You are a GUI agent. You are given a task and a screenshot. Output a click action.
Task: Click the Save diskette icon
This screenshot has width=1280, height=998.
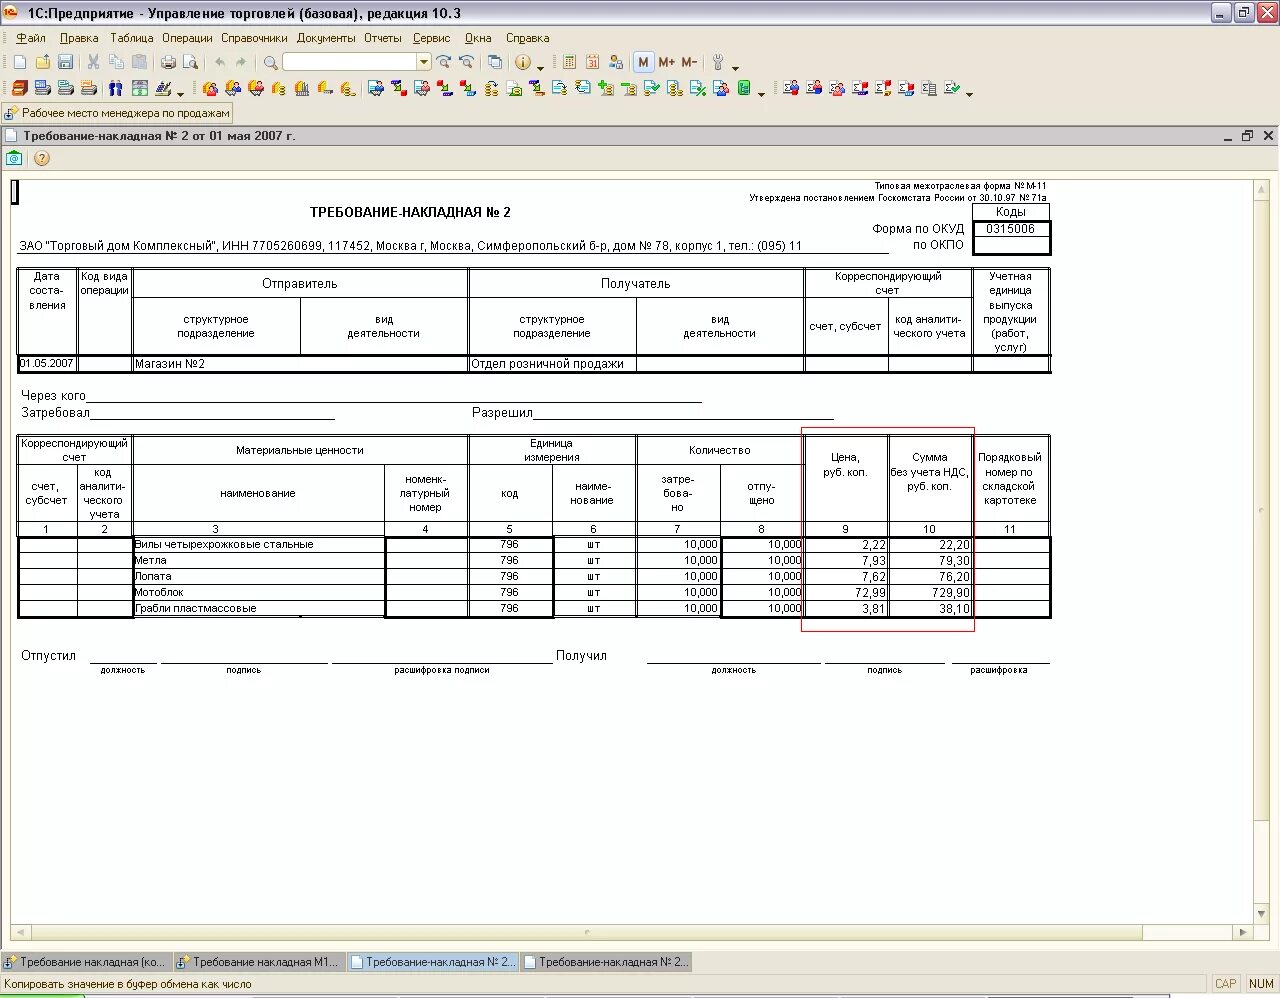(x=64, y=62)
